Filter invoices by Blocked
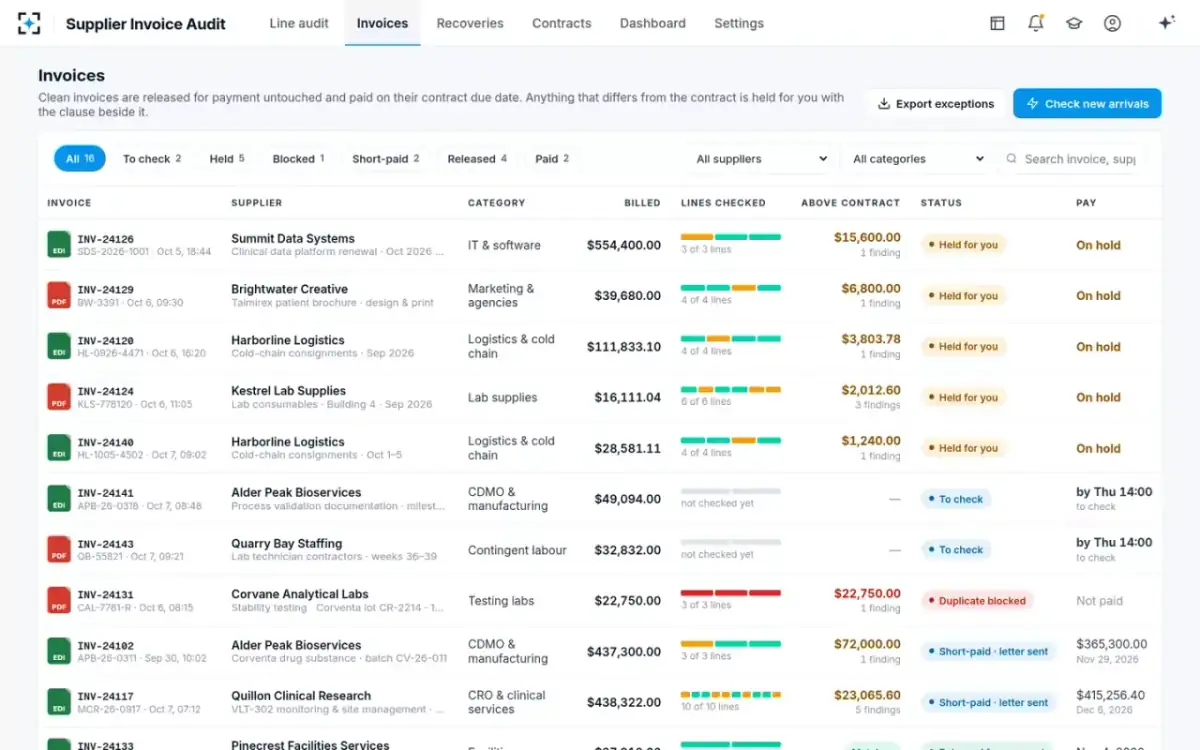1200x750 pixels. tap(298, 159)
